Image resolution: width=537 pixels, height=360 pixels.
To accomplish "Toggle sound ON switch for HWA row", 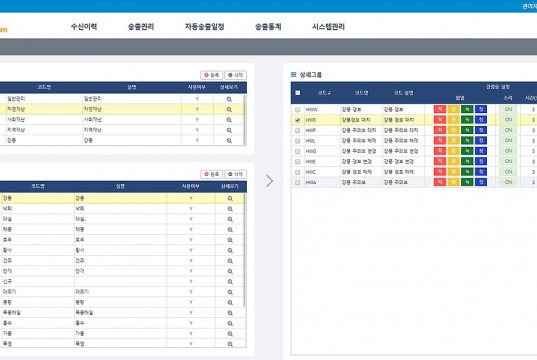I will pyautogui.click(x=508, y=182).
